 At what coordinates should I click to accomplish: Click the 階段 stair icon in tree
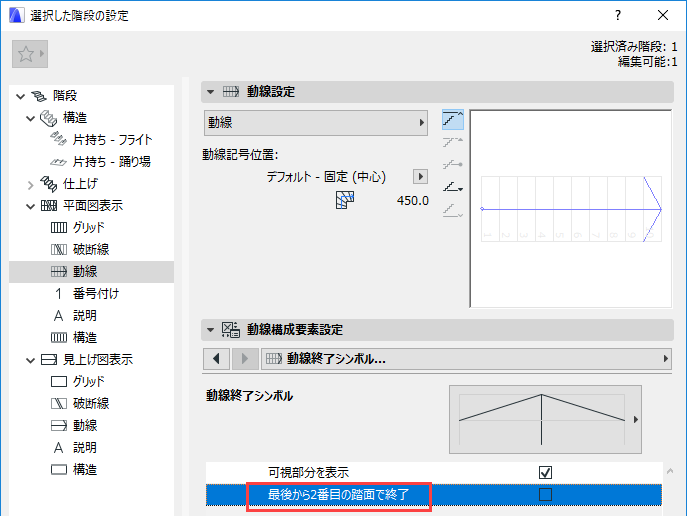39,95
